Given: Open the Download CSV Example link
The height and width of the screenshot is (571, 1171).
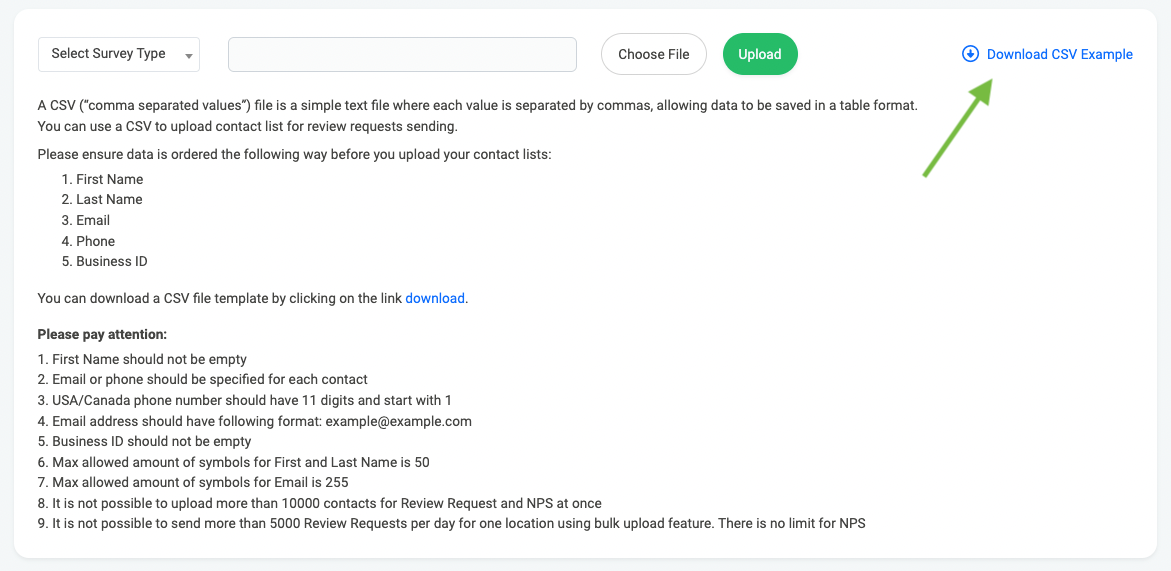Looking at the screenshot, I should coord(1060,54).
